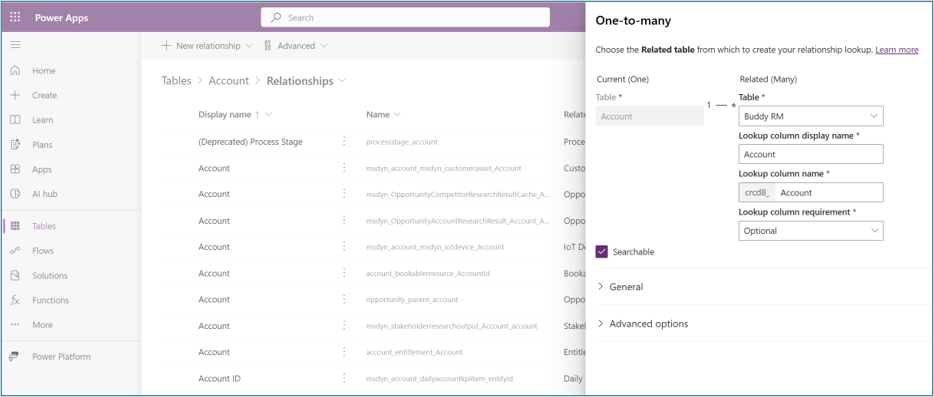Click the Learn book icon

15,120
